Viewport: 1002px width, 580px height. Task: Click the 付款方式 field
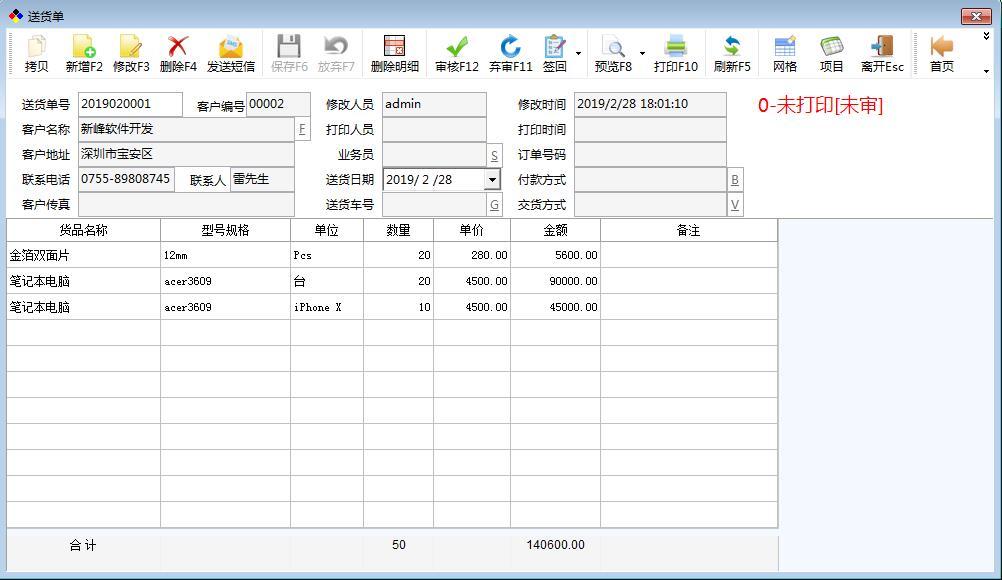tap(650, 179)
